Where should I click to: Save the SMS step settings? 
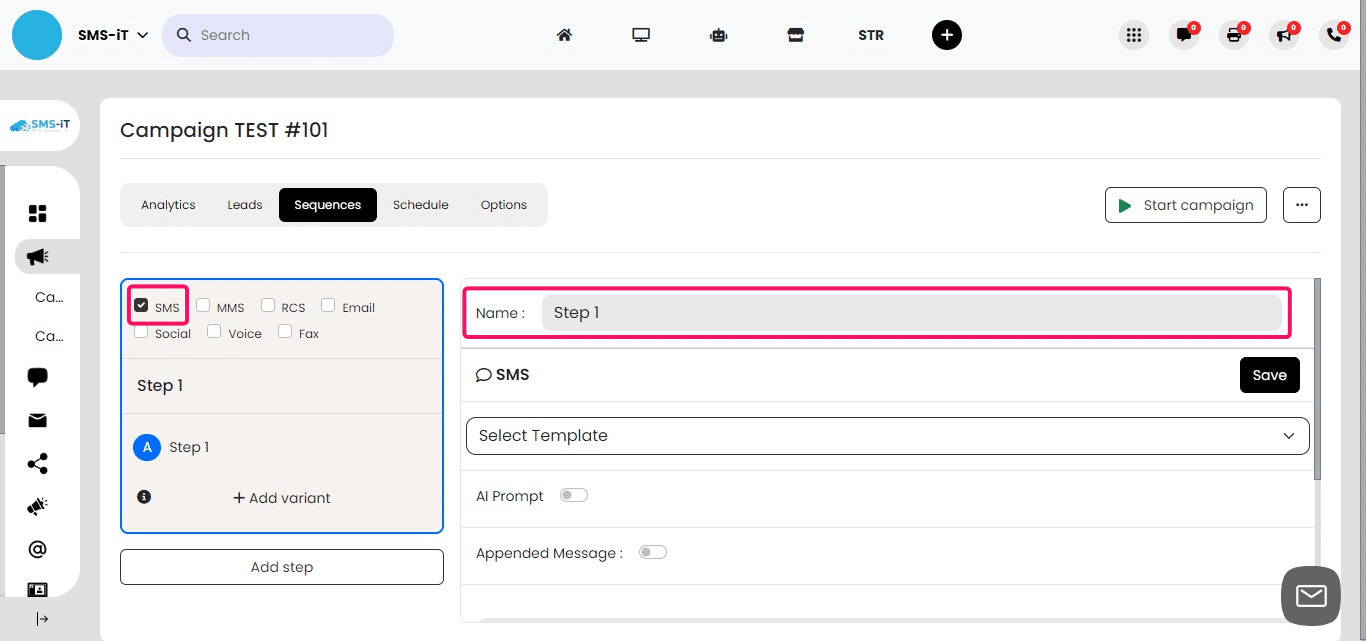[x=1269, y=375]
